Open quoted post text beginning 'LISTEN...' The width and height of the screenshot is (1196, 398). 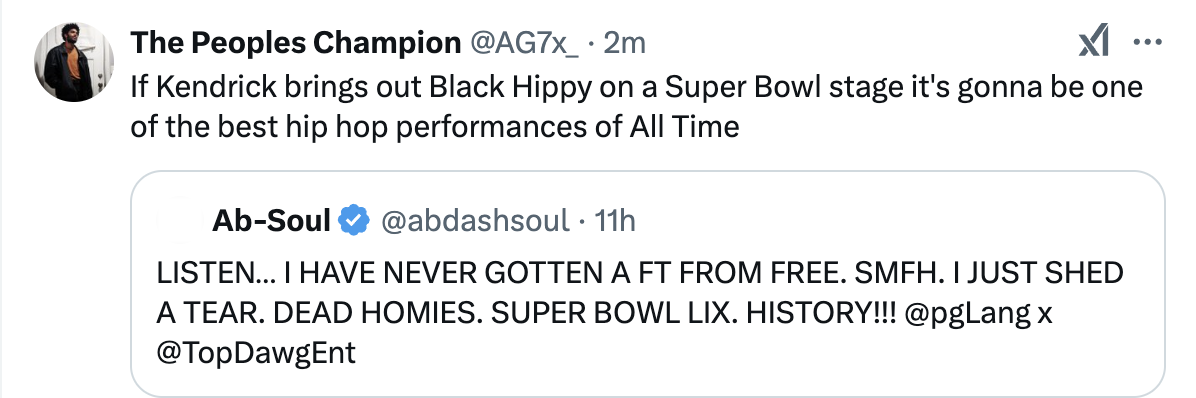(640, 313)
